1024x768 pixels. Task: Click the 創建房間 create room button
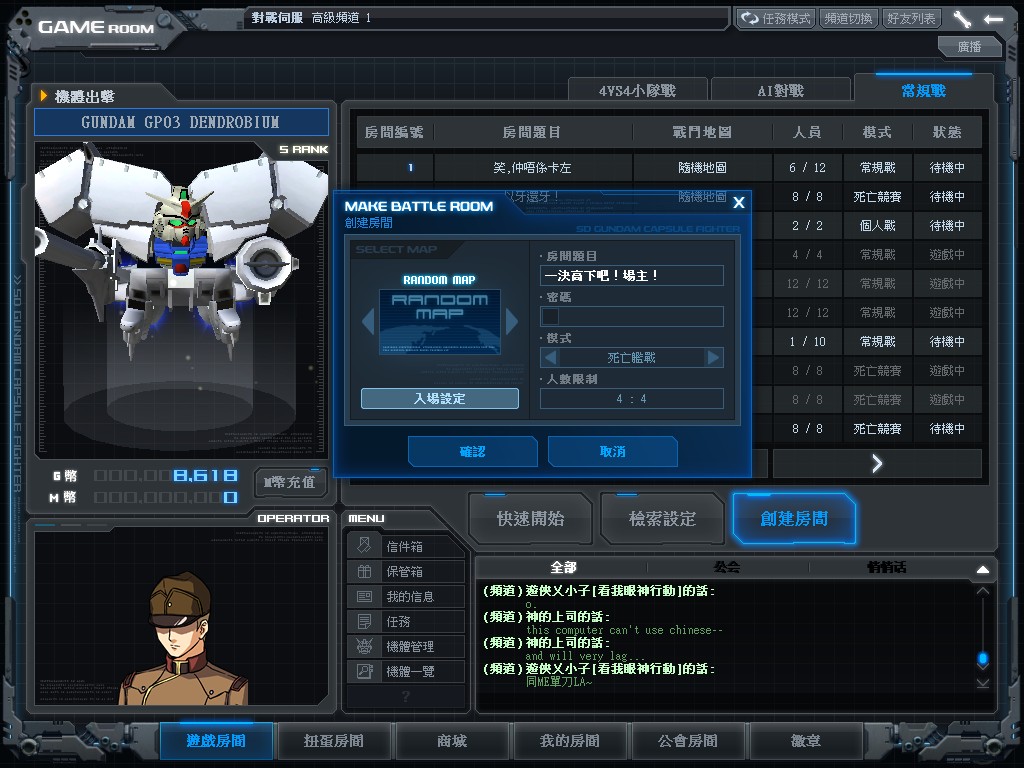click(794, 519)
